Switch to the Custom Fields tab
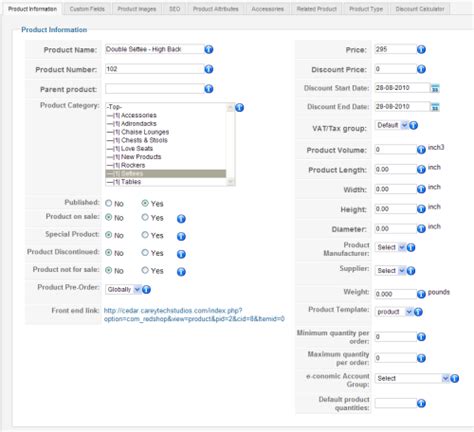Viewport: 474px width, 432px height. pyautogui.click(x=87, y=9)
